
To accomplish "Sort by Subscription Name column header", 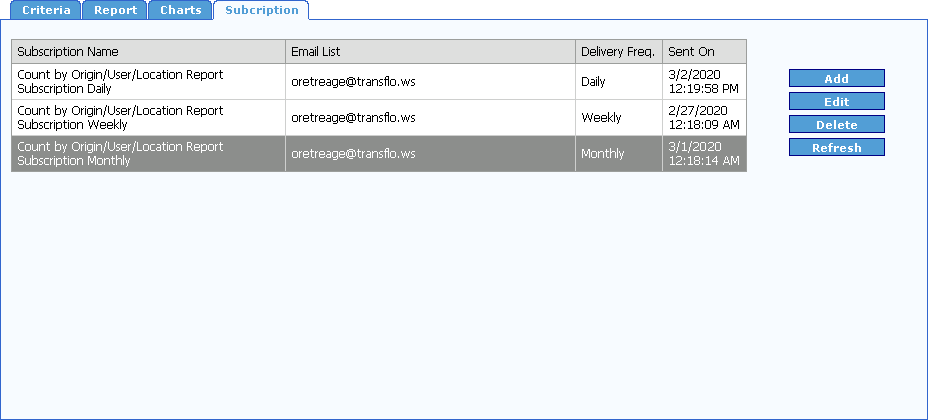I will pyautogui.click(x=148, y=52).
